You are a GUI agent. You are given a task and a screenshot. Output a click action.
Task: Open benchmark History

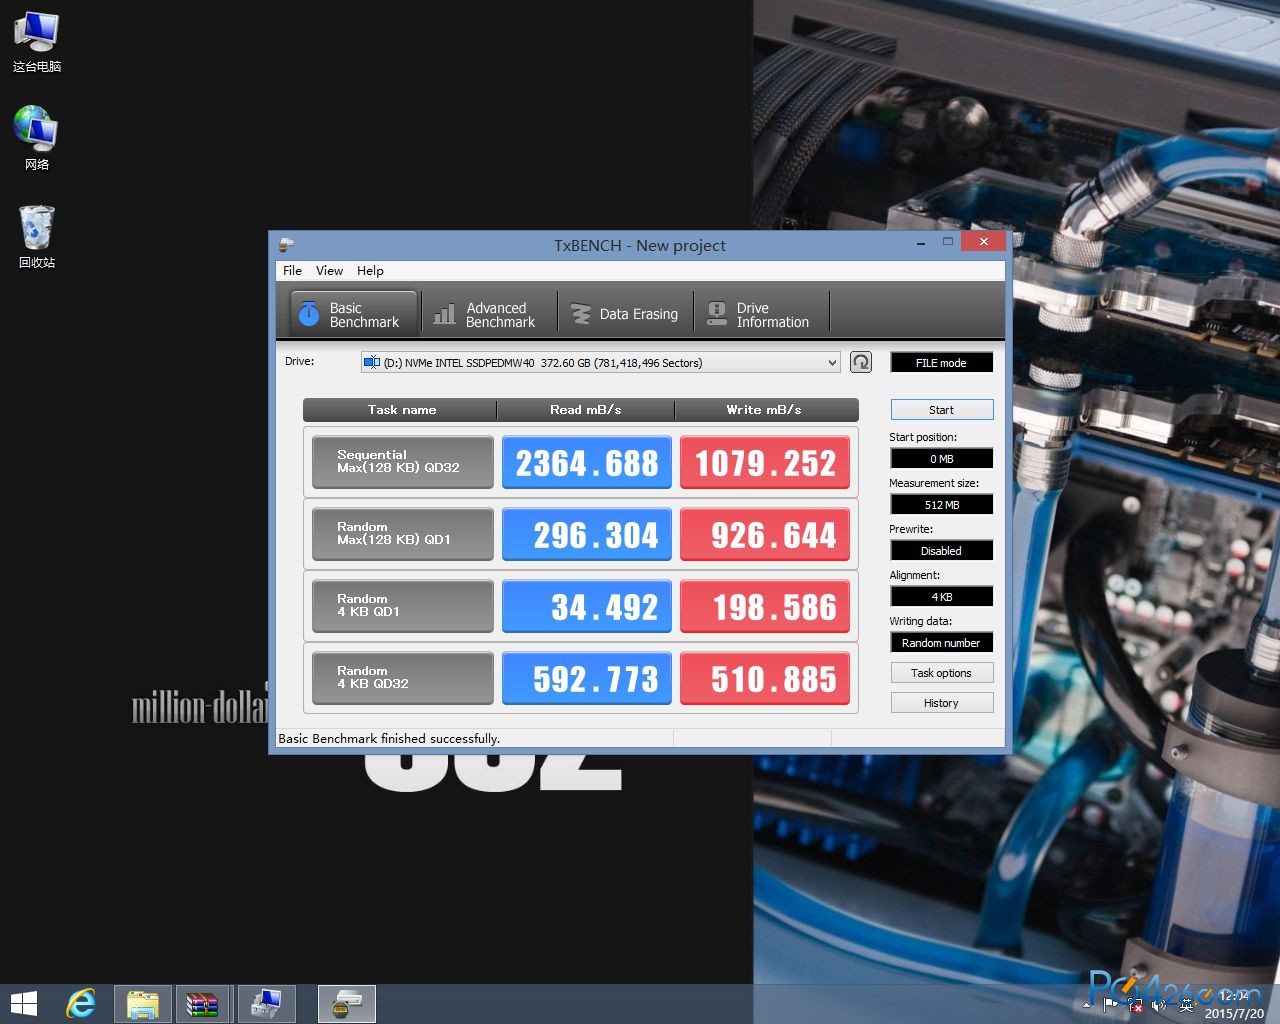(941, 702)
